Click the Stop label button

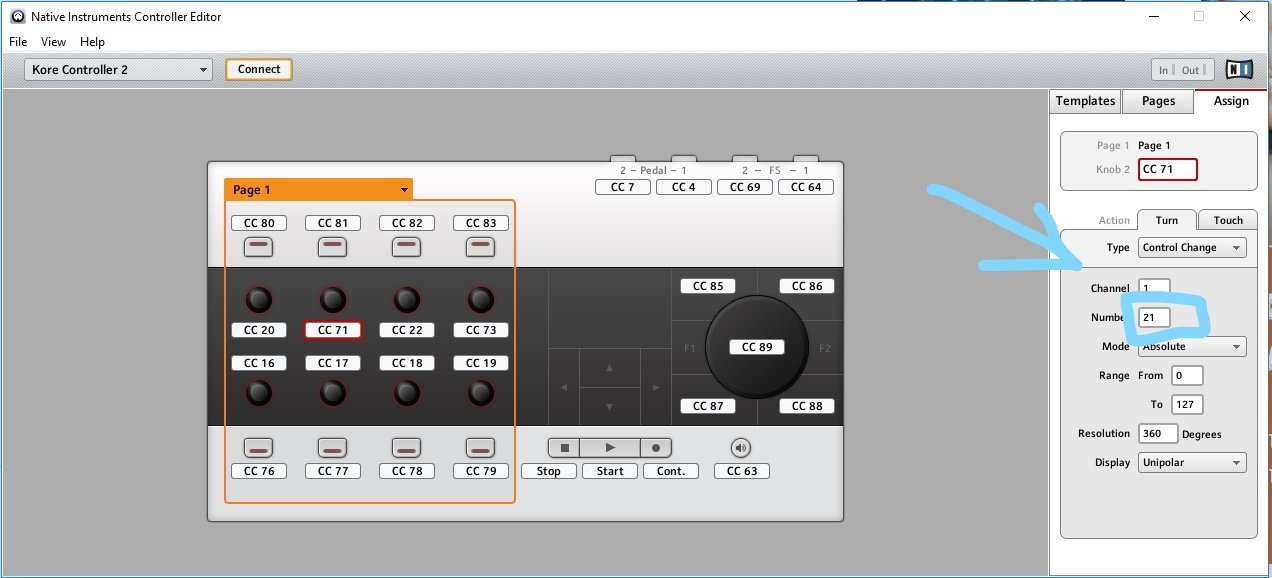[548, 471]
